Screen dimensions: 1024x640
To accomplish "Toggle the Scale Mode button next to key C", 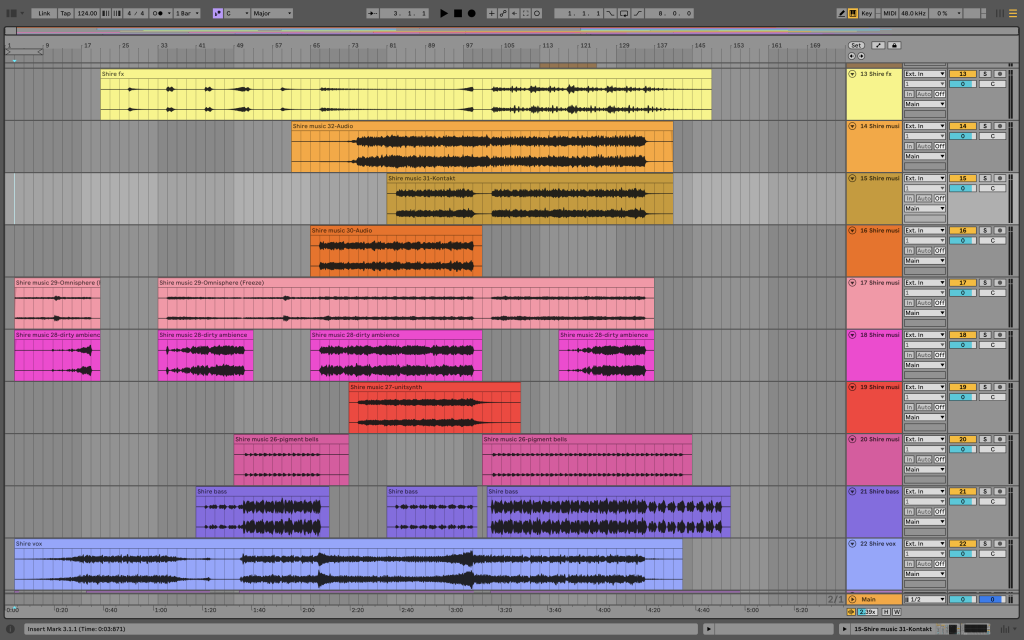I will coord(218,13).
